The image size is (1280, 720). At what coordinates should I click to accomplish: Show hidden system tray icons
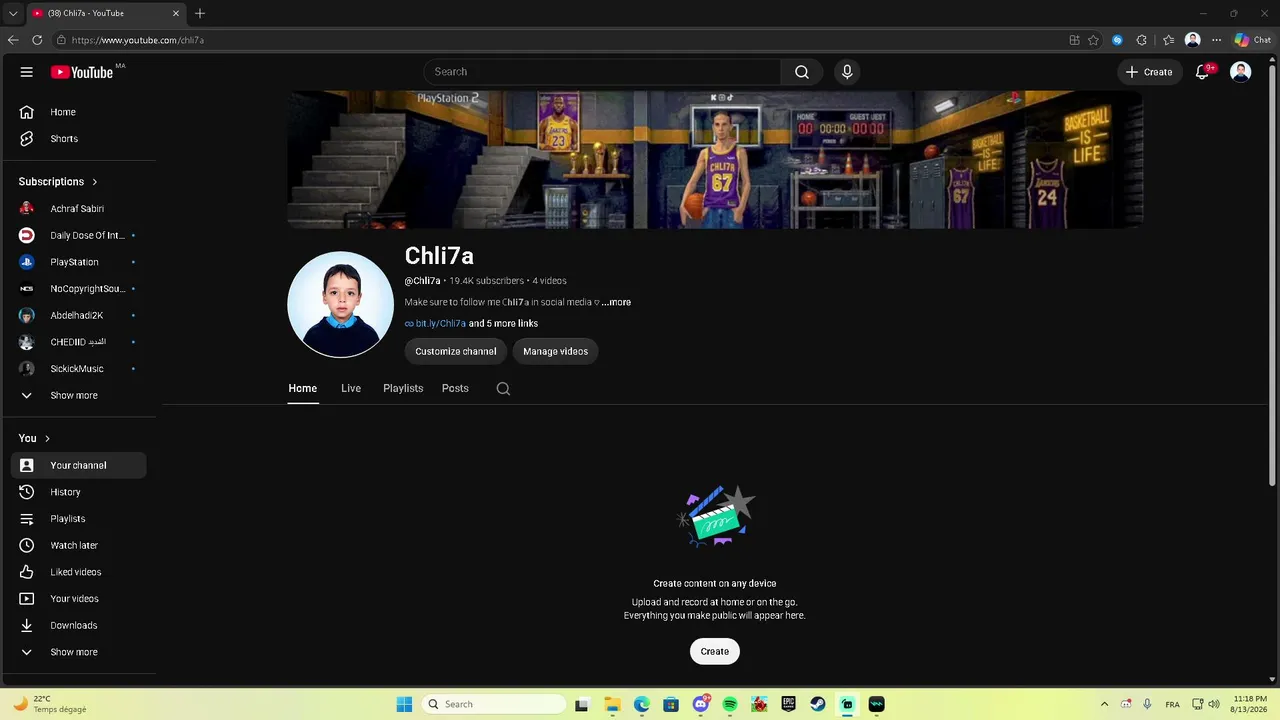[x=1104, y=704]
